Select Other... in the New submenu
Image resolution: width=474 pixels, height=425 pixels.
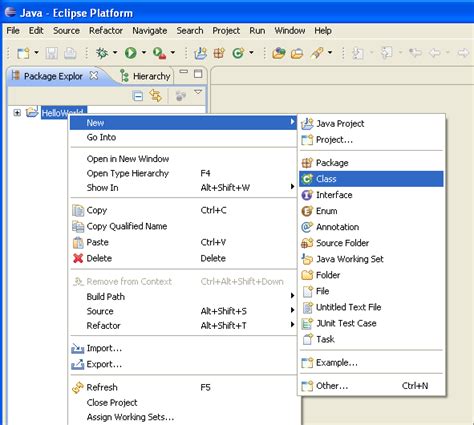[371, 386]
